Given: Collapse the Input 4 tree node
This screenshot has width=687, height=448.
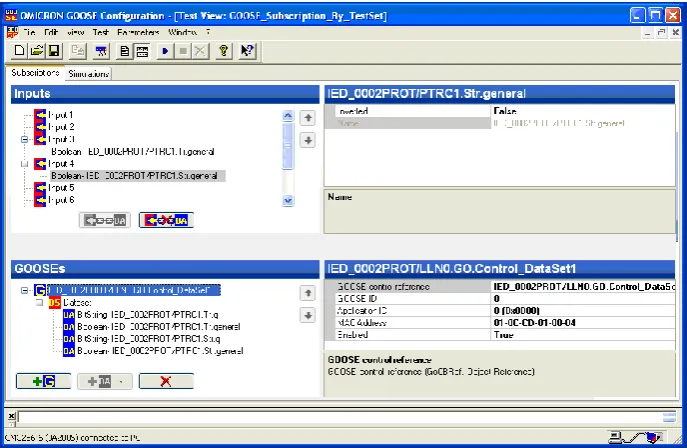Looking at the screenshot, I should pos(25,164).
